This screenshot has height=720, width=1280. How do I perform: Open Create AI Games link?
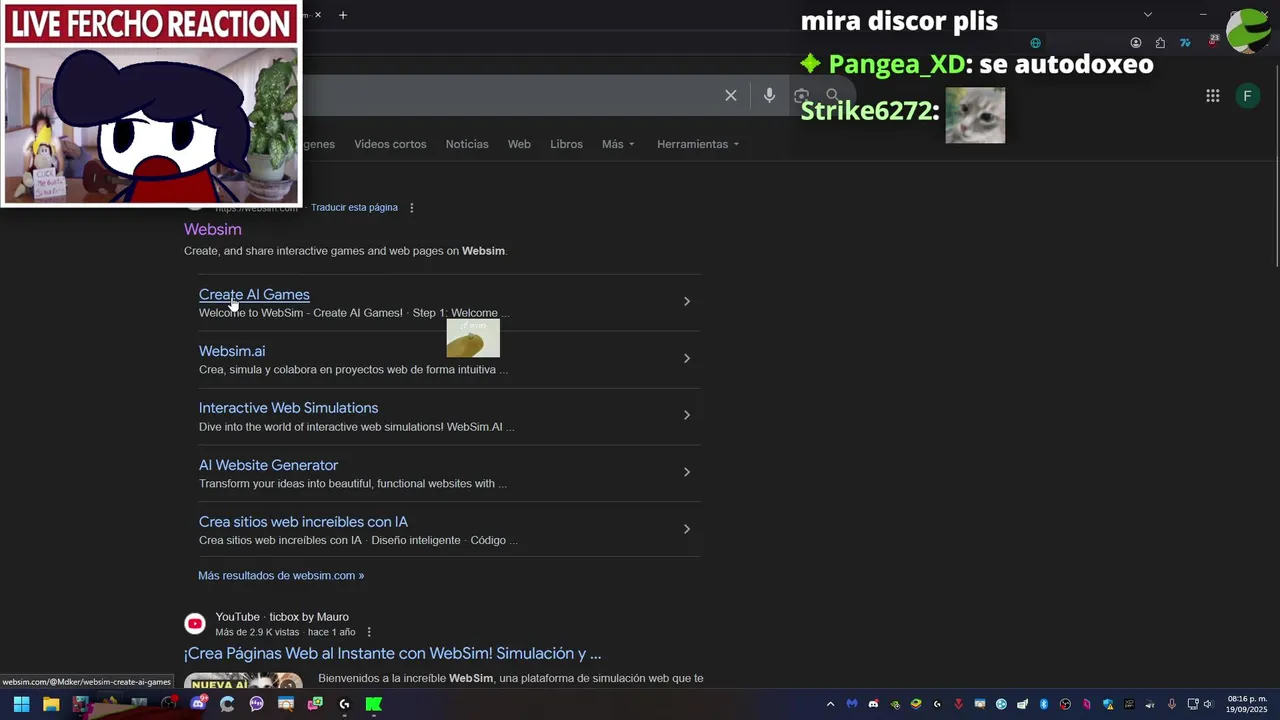click(254, 294)
